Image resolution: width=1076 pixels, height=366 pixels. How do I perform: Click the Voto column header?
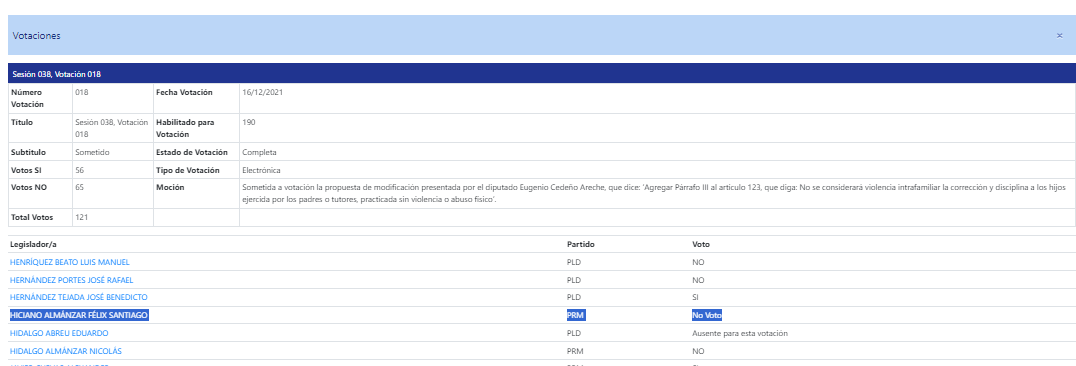click(701, 244)
